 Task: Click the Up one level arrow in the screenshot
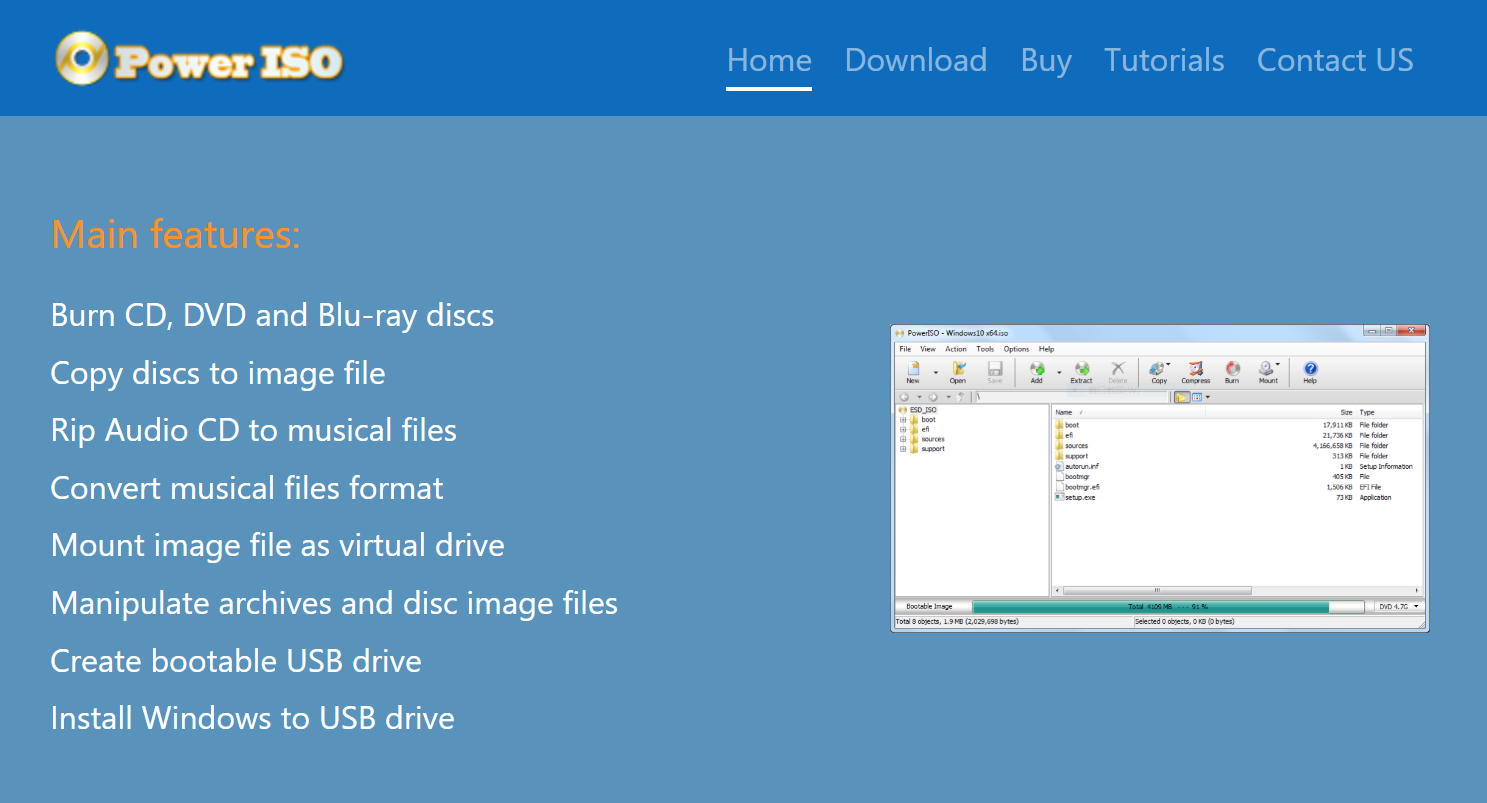960,397
